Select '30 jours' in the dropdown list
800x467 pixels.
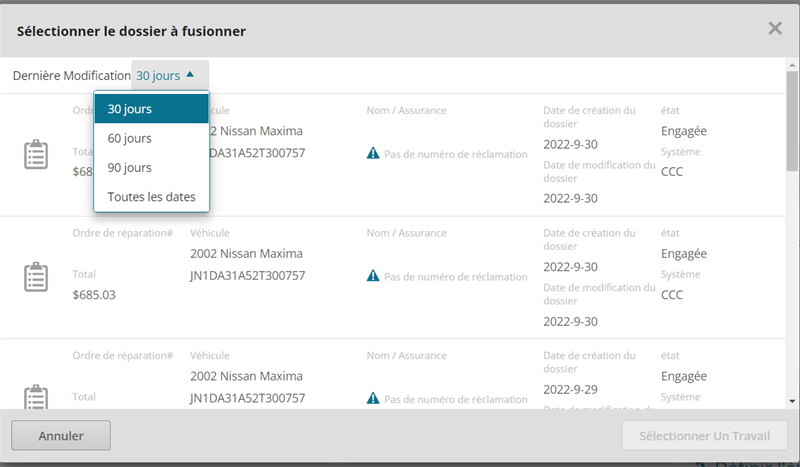[x=152, y=109]
